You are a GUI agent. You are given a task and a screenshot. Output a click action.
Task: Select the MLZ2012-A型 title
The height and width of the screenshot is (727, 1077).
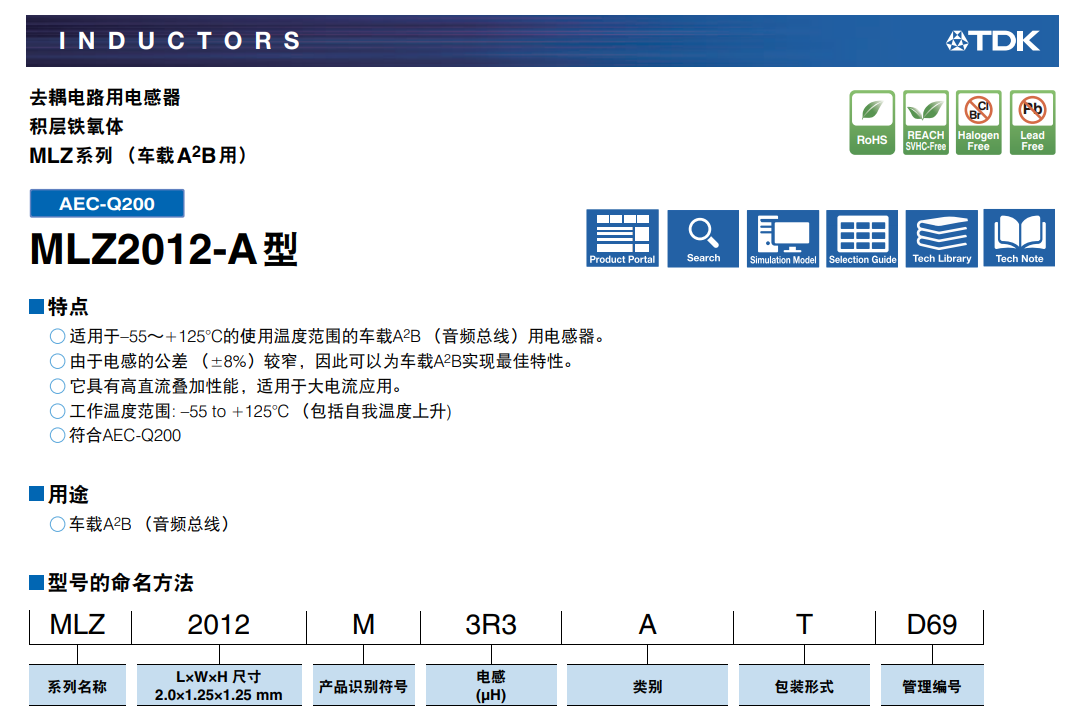(x=163, y=249)
